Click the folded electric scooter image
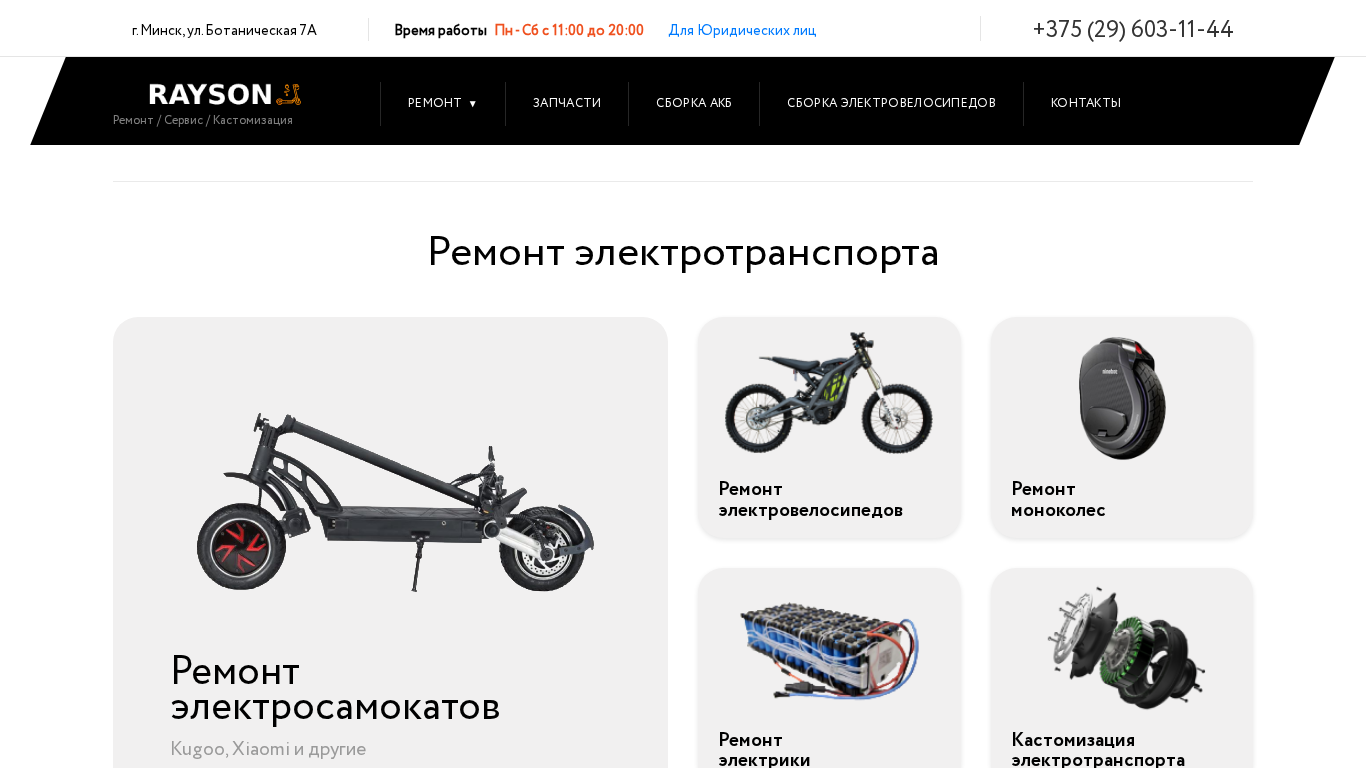The width and height of the screenshot is (1366, 768). 396,502
